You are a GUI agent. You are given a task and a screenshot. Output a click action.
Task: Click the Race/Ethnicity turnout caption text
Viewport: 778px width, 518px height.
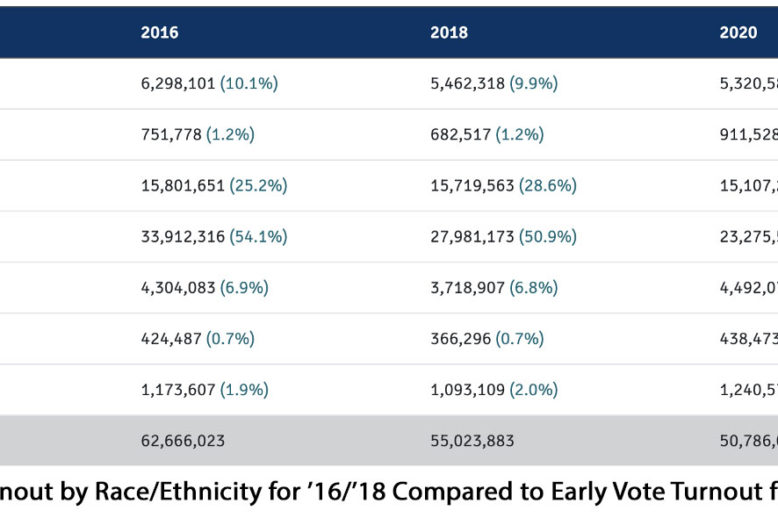point(389,492)
